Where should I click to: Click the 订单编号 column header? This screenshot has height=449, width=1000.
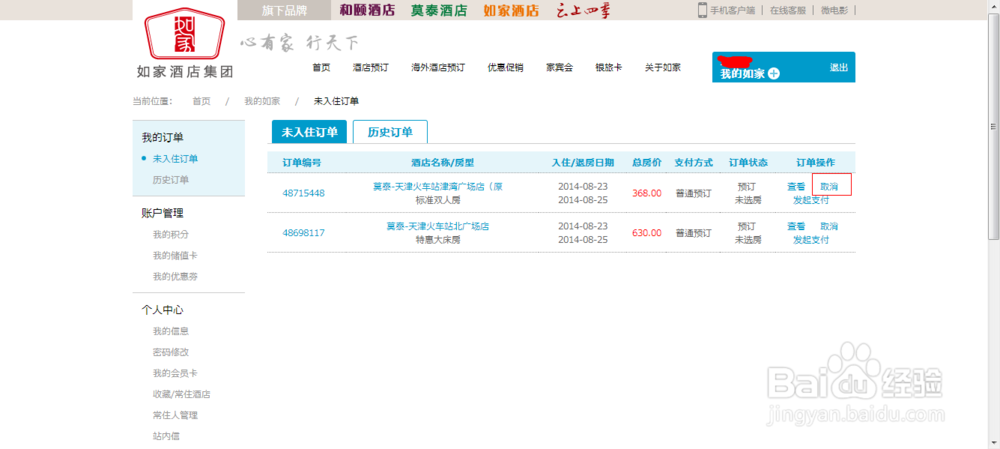(x=302, y=162)
